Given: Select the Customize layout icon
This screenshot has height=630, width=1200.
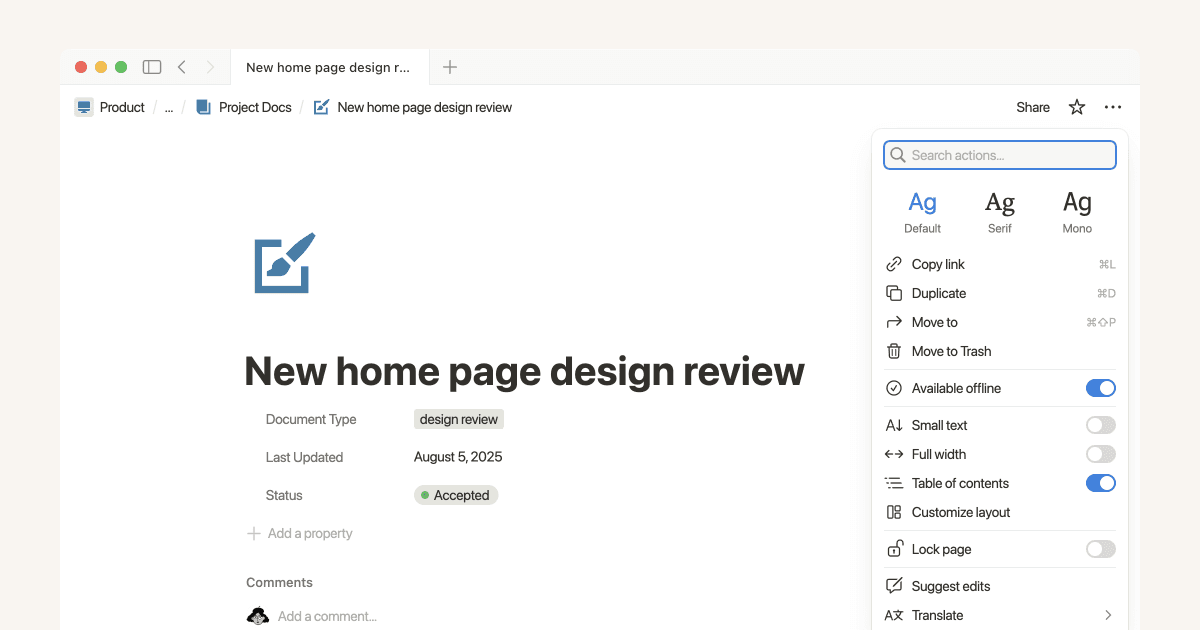Looking at the screenshot, I should pos(894,512).
